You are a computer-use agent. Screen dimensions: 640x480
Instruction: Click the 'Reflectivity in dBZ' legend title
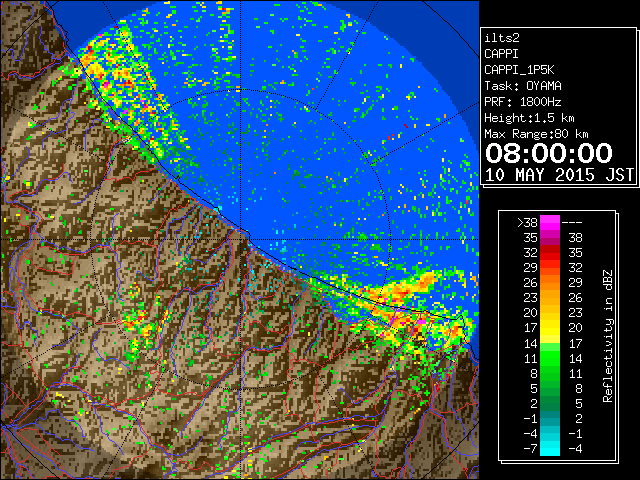[607, 336]
